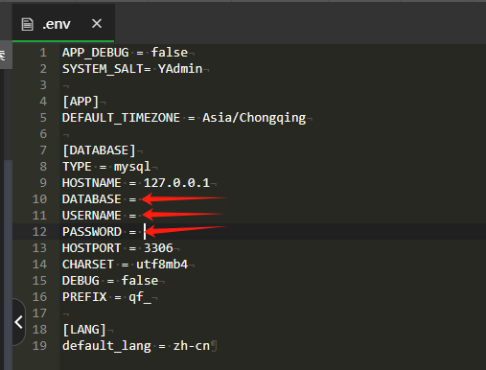Place cursor after PASSWORD = on line 12

145,232
